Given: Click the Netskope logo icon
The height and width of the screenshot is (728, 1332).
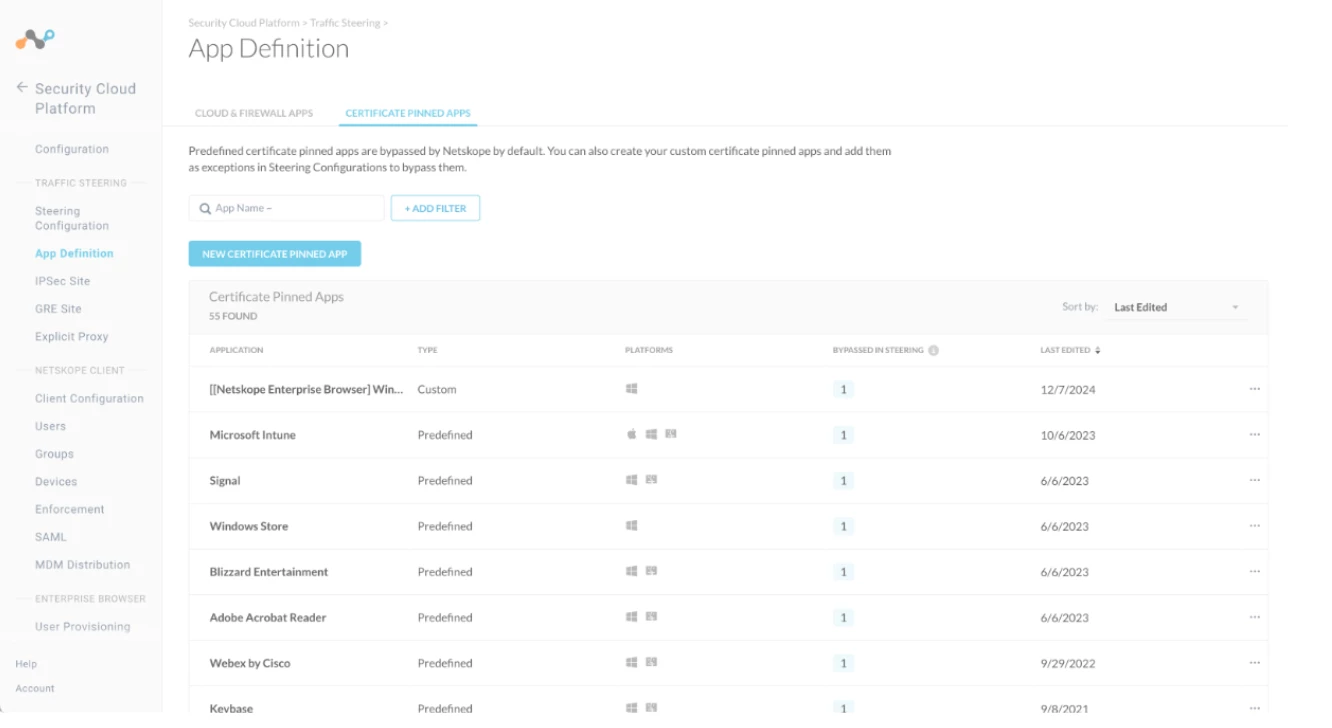Looking at the screenshot, I should click(x=35, y=39).
